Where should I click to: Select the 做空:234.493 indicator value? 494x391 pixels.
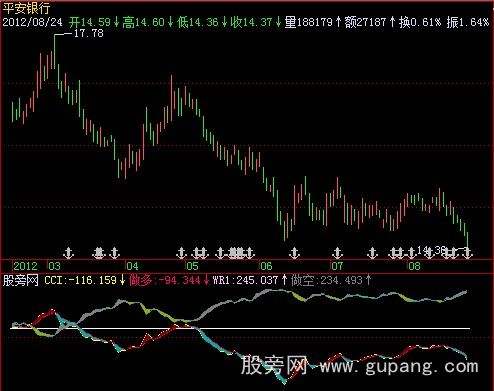(327, 280)
